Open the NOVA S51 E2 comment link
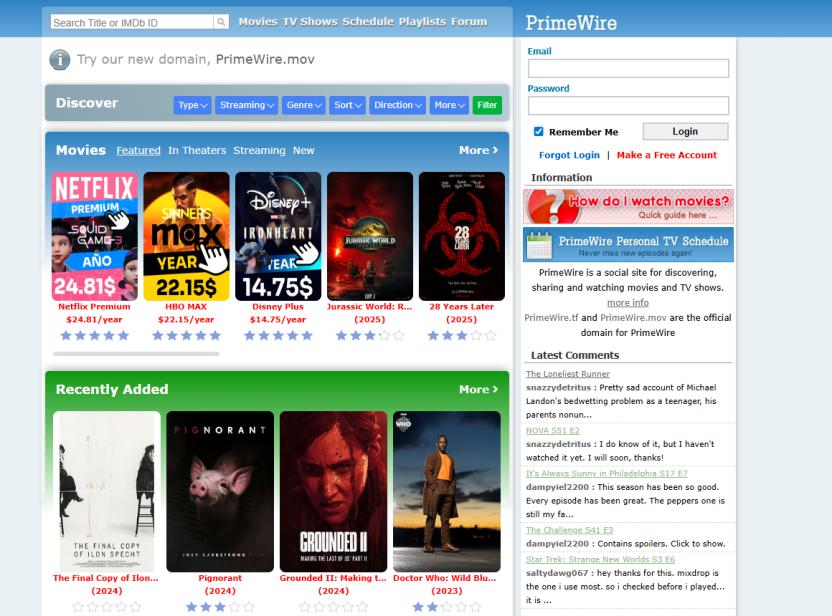 (552, 431)
